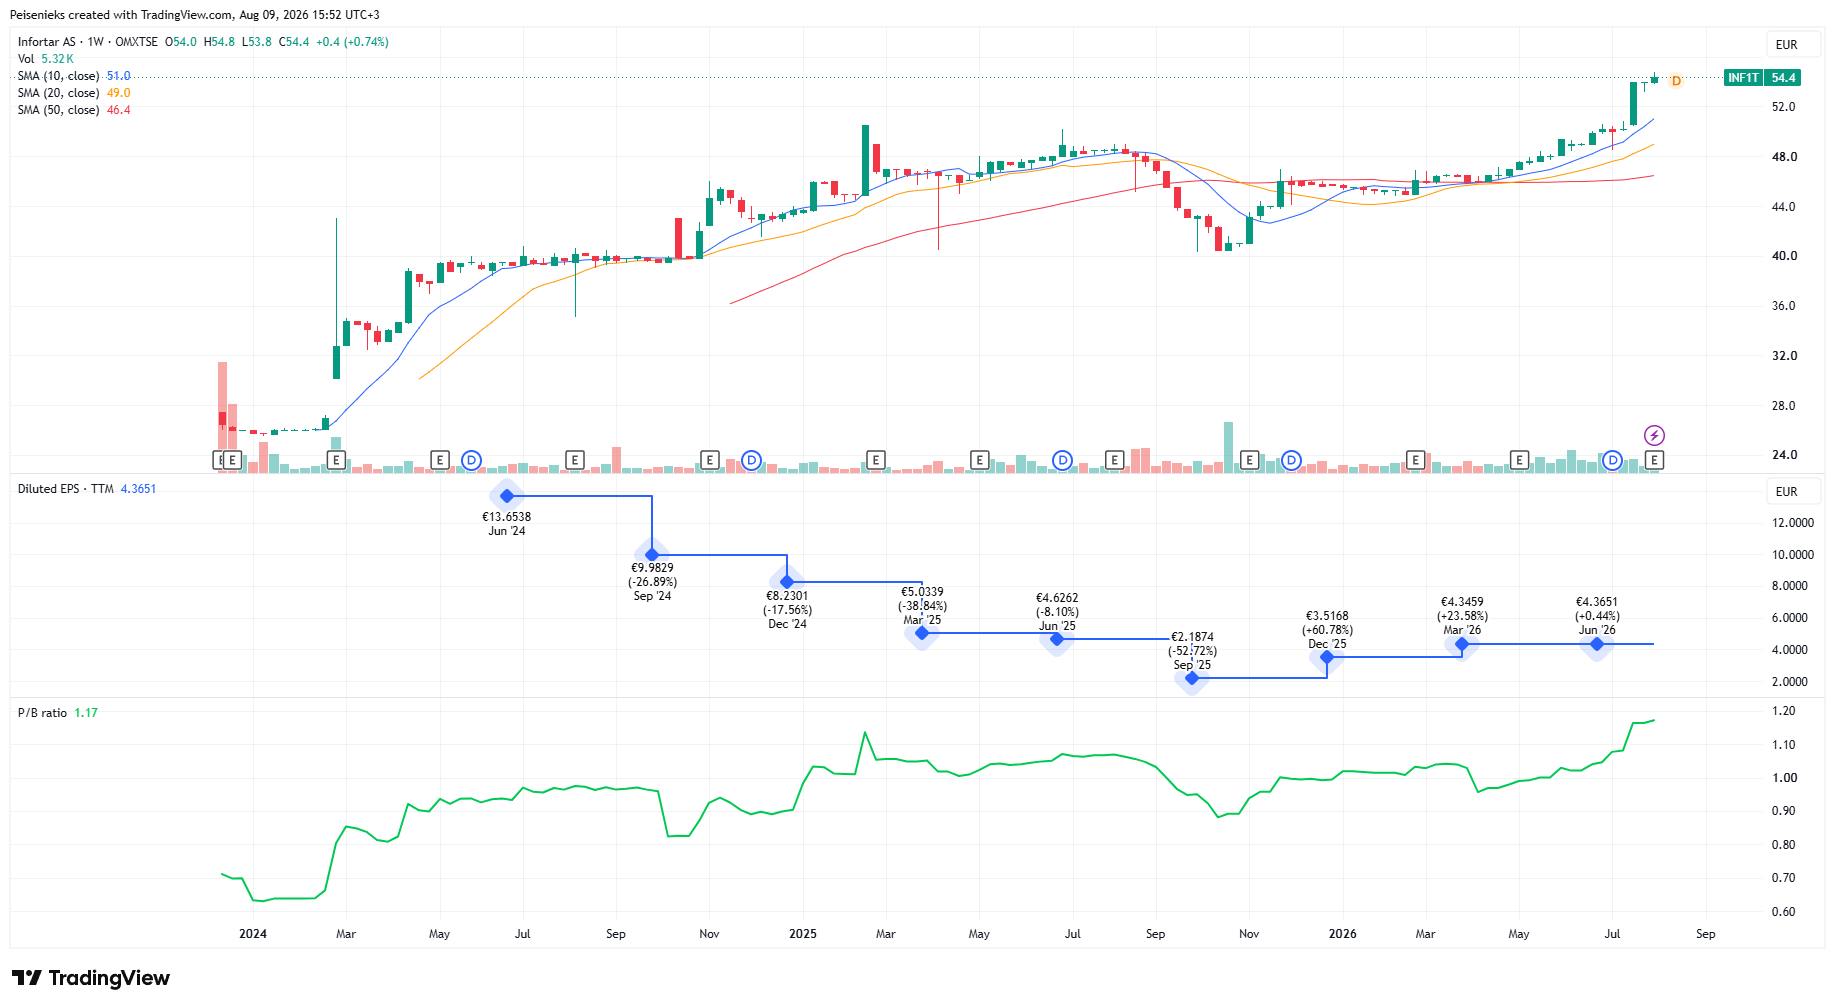
Task: Click the E earnings marker at May 2024
Action: click(x=439, y=460)
